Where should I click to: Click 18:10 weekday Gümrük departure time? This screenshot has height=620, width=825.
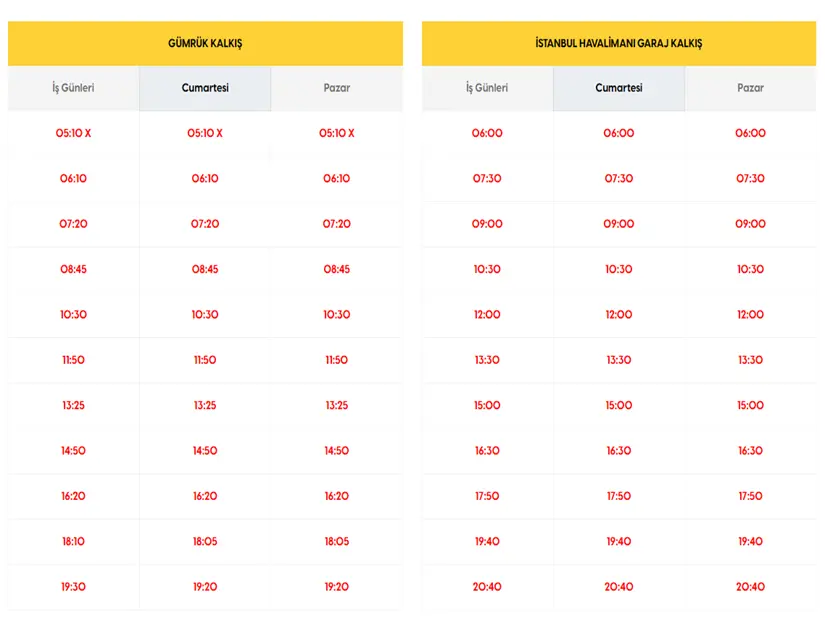pyautogui.click(x=73, y=542)
